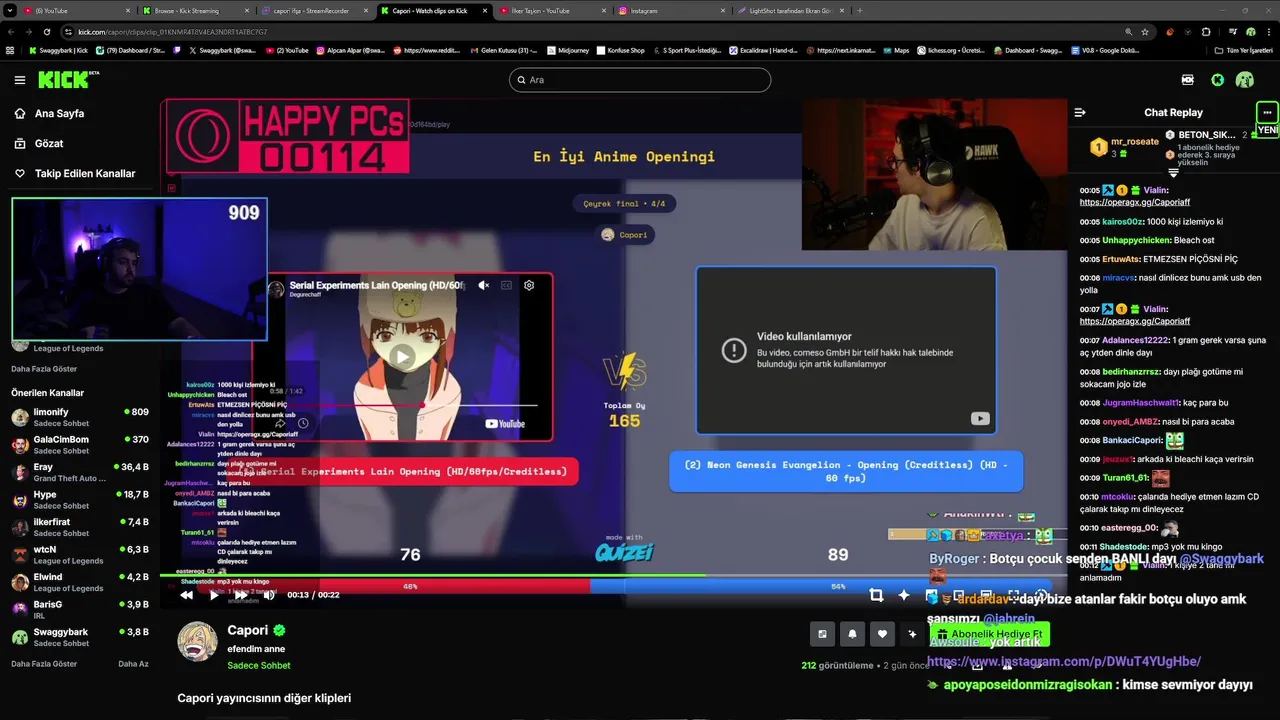Click the Takip Edilen Kanallar heart icon
The width and height of the screenshot is (1280, 720).
click(x=19, y=174)
